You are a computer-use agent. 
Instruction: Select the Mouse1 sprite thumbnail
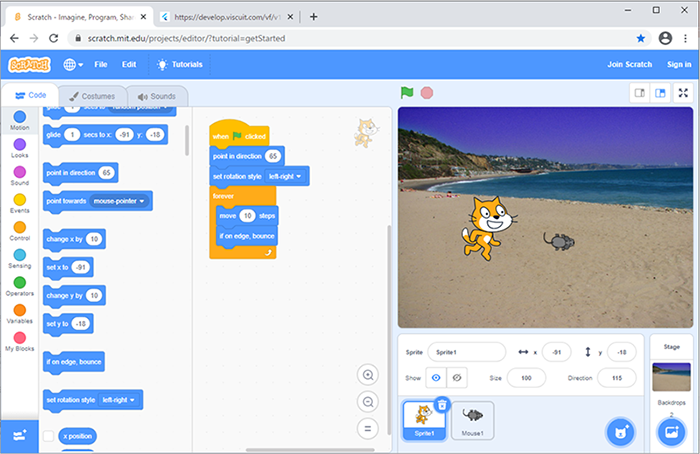pyautogui.click(x=472, y=421)
